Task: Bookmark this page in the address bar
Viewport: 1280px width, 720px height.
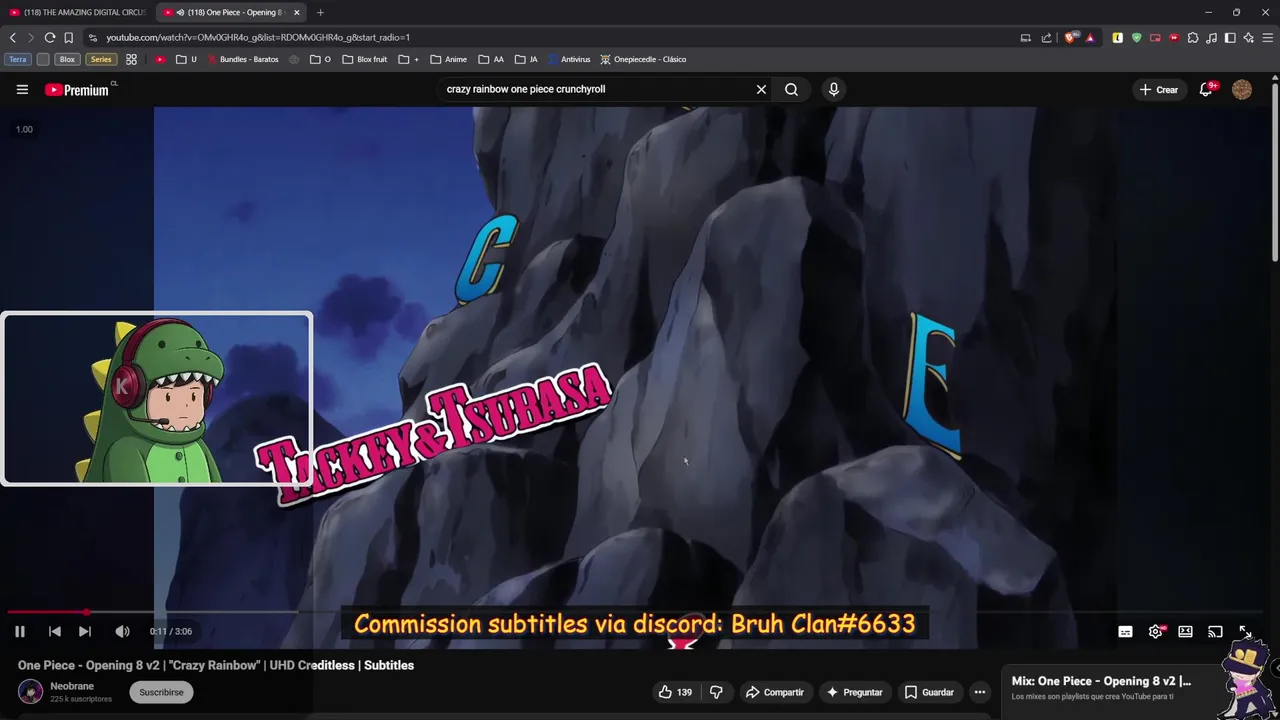Action: click(x=68, y=37)
